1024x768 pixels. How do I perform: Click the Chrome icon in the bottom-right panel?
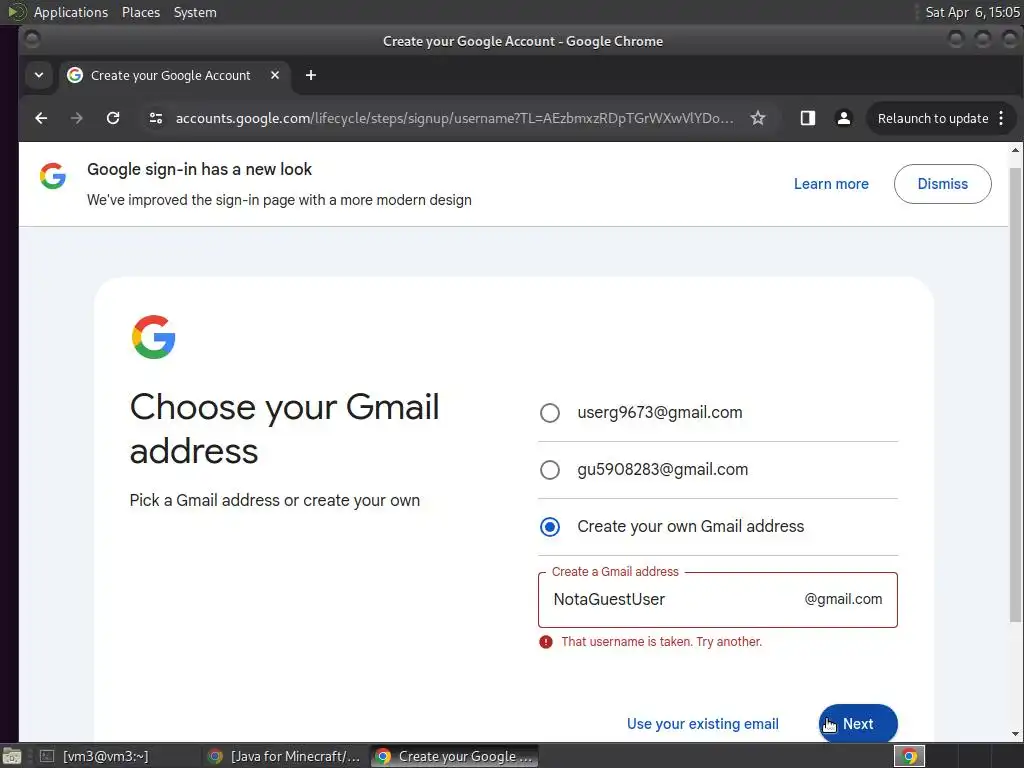(909, 756)
